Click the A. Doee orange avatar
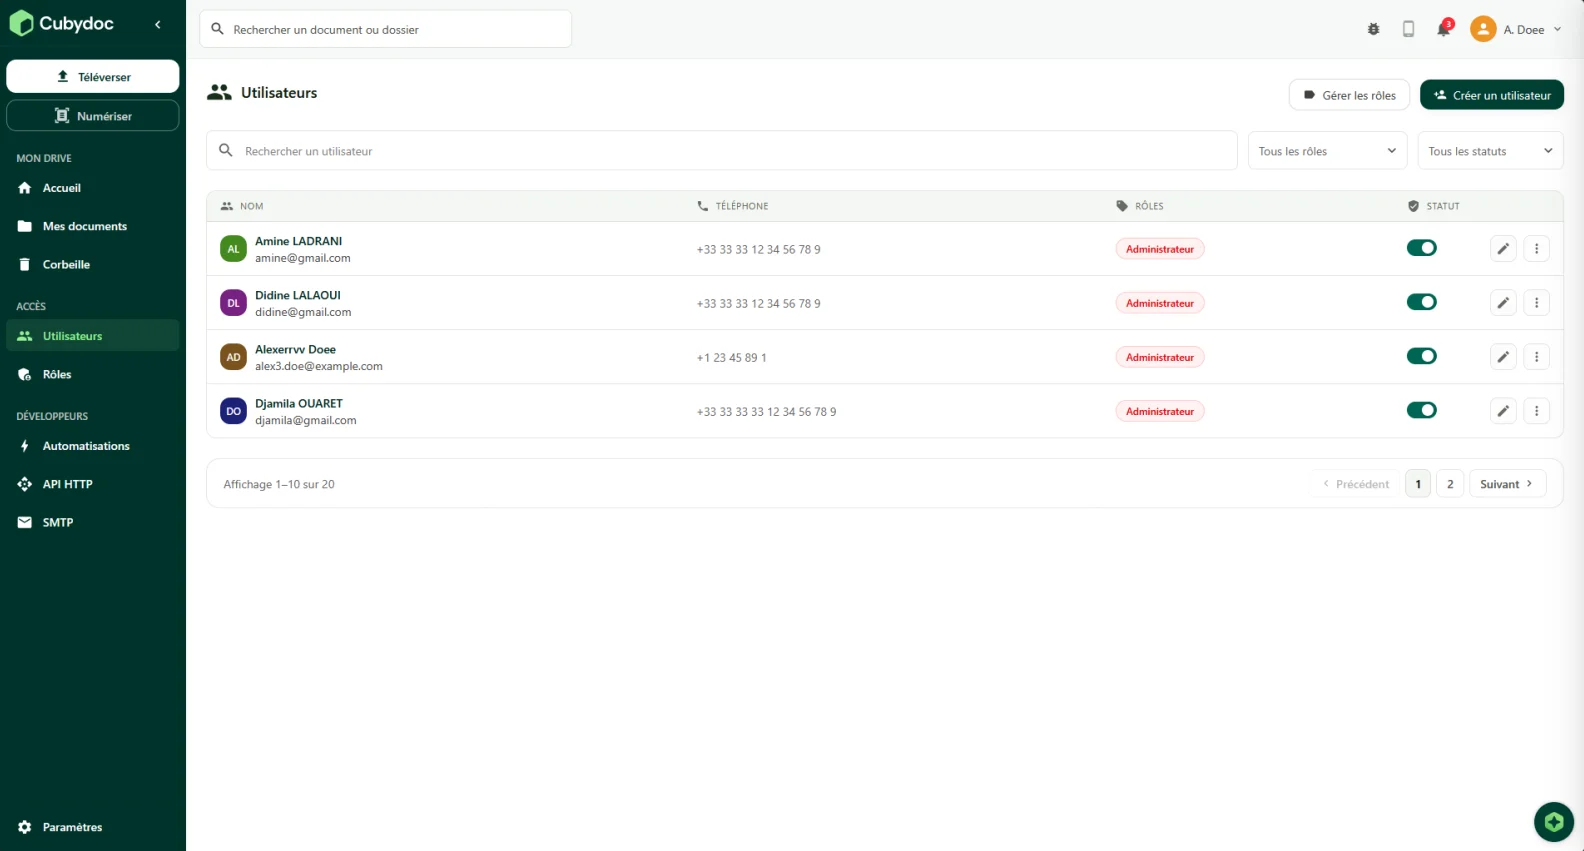 point(1483,29)
